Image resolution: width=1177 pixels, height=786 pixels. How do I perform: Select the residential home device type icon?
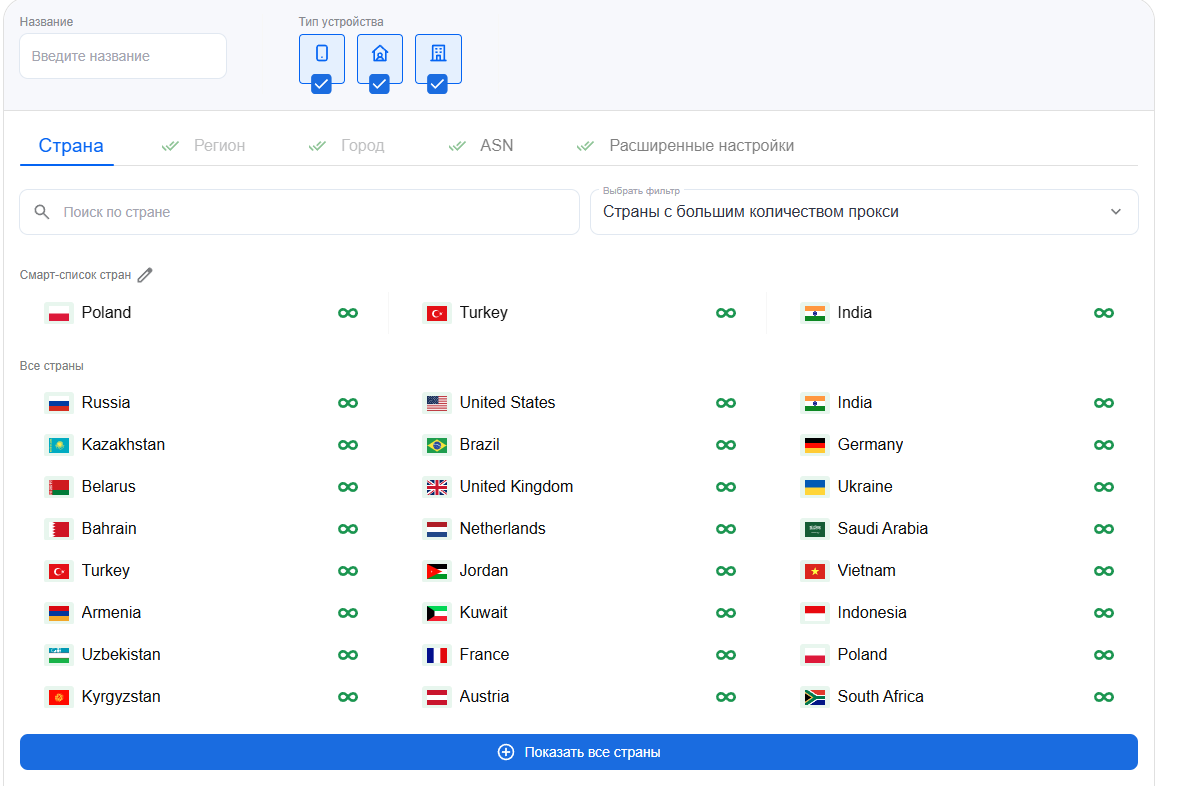(380, 54)
